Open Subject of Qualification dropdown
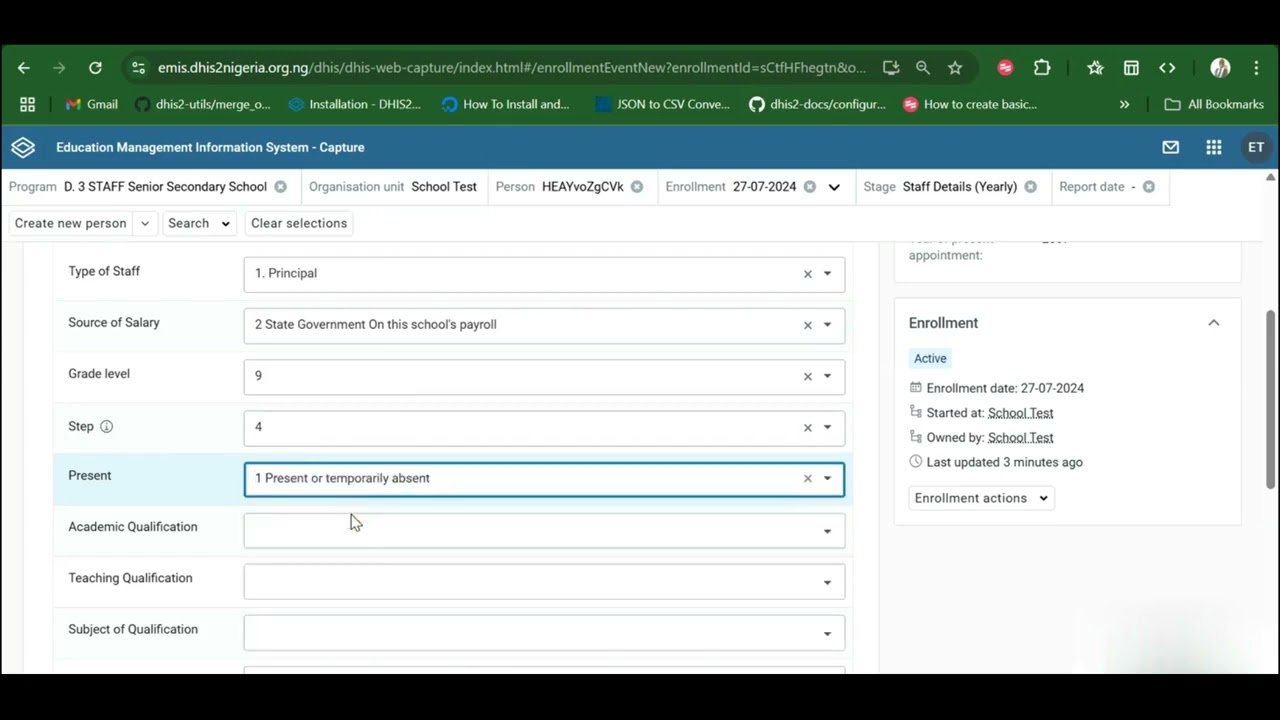 [544, 633]
